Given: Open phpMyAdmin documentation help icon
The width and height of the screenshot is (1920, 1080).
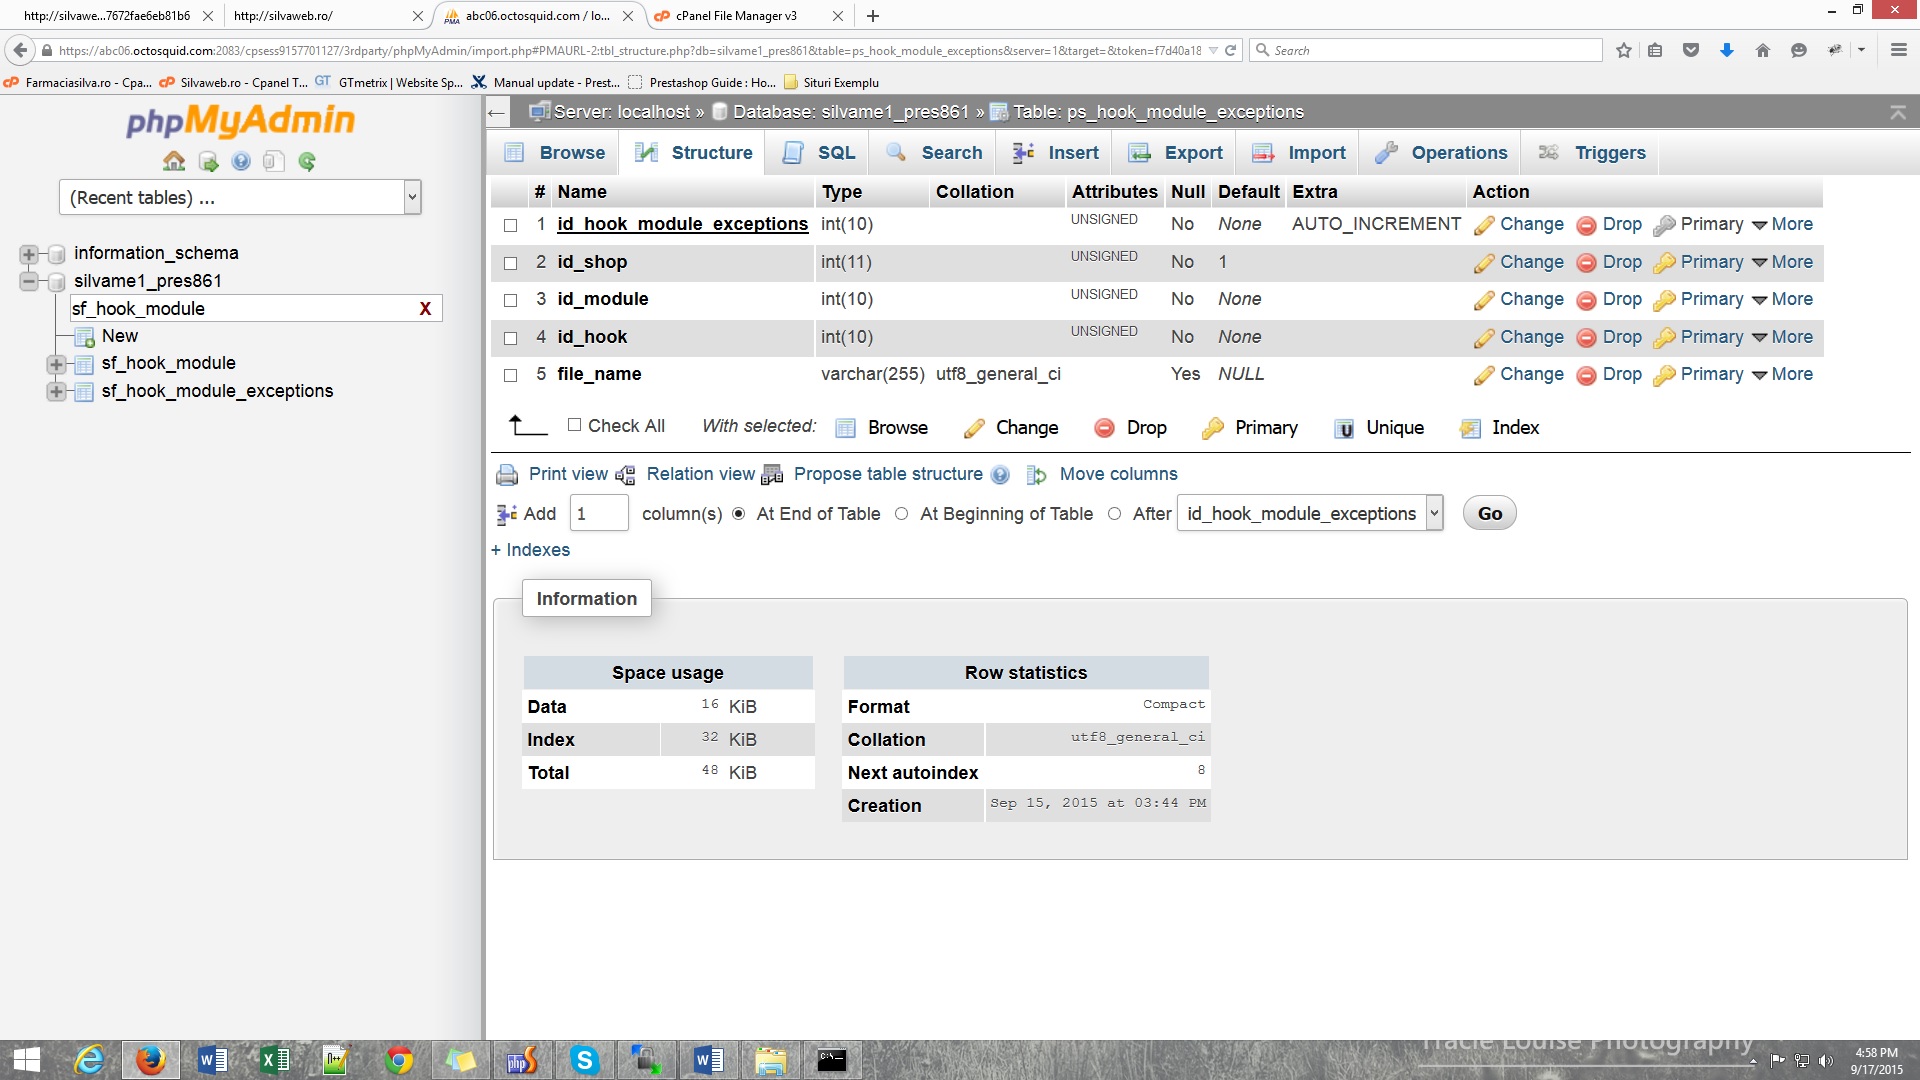Looking at the screenshot, I should [x=241, y=161].
